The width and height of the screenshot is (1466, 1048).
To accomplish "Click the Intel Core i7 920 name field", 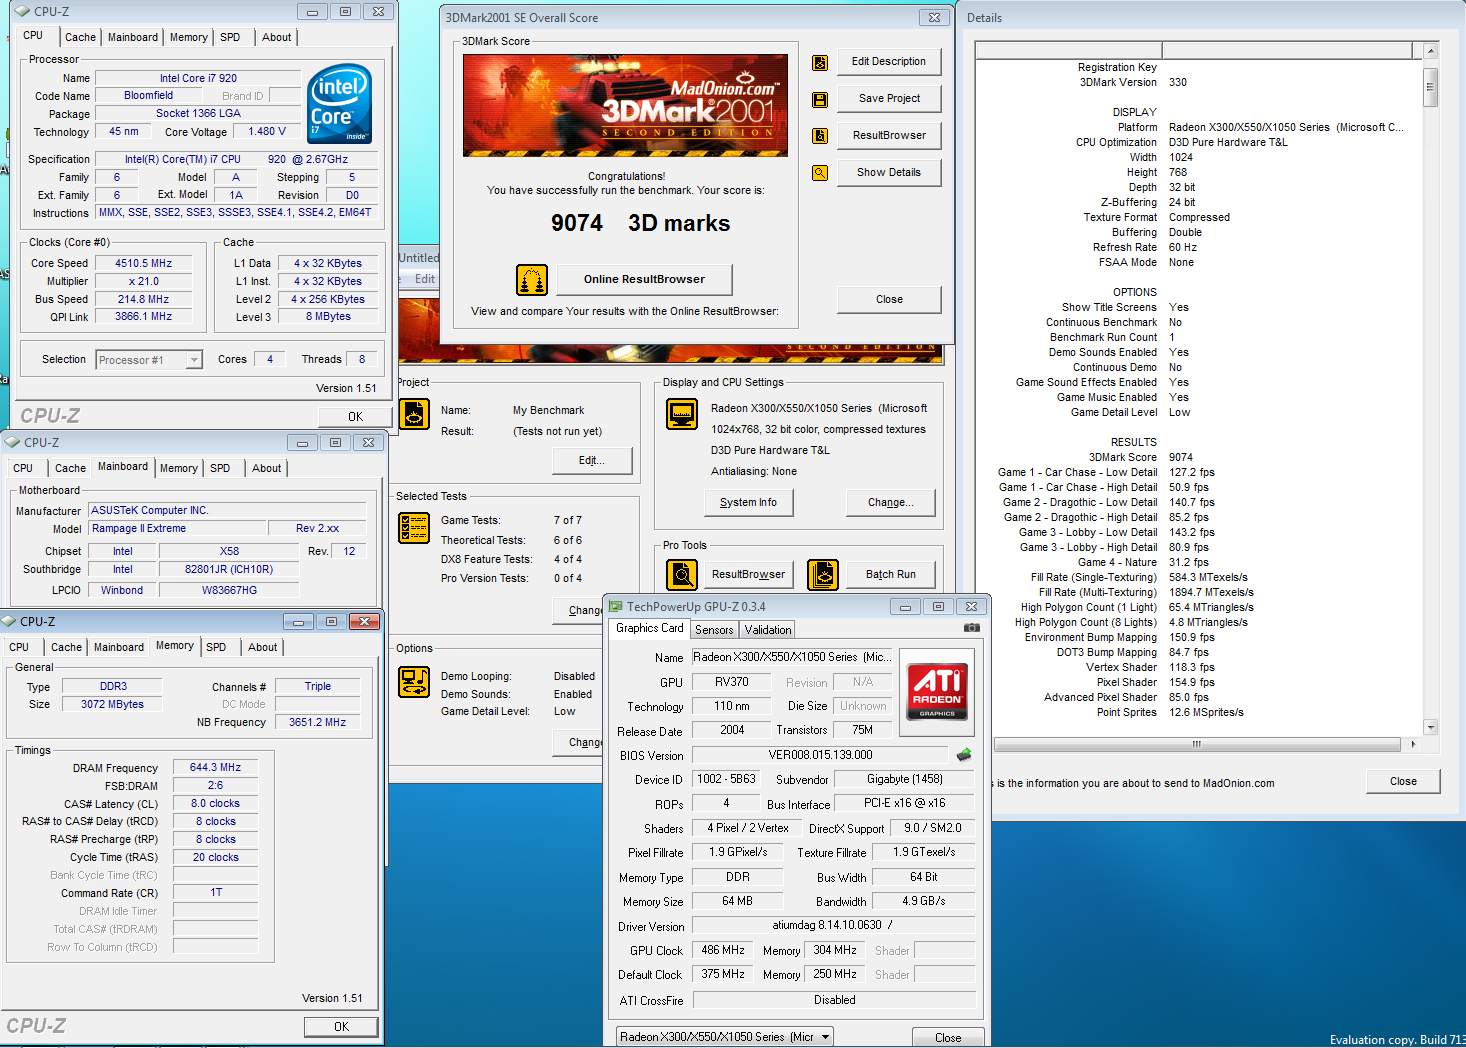I will pyautogui.click(x=198, y=78).
